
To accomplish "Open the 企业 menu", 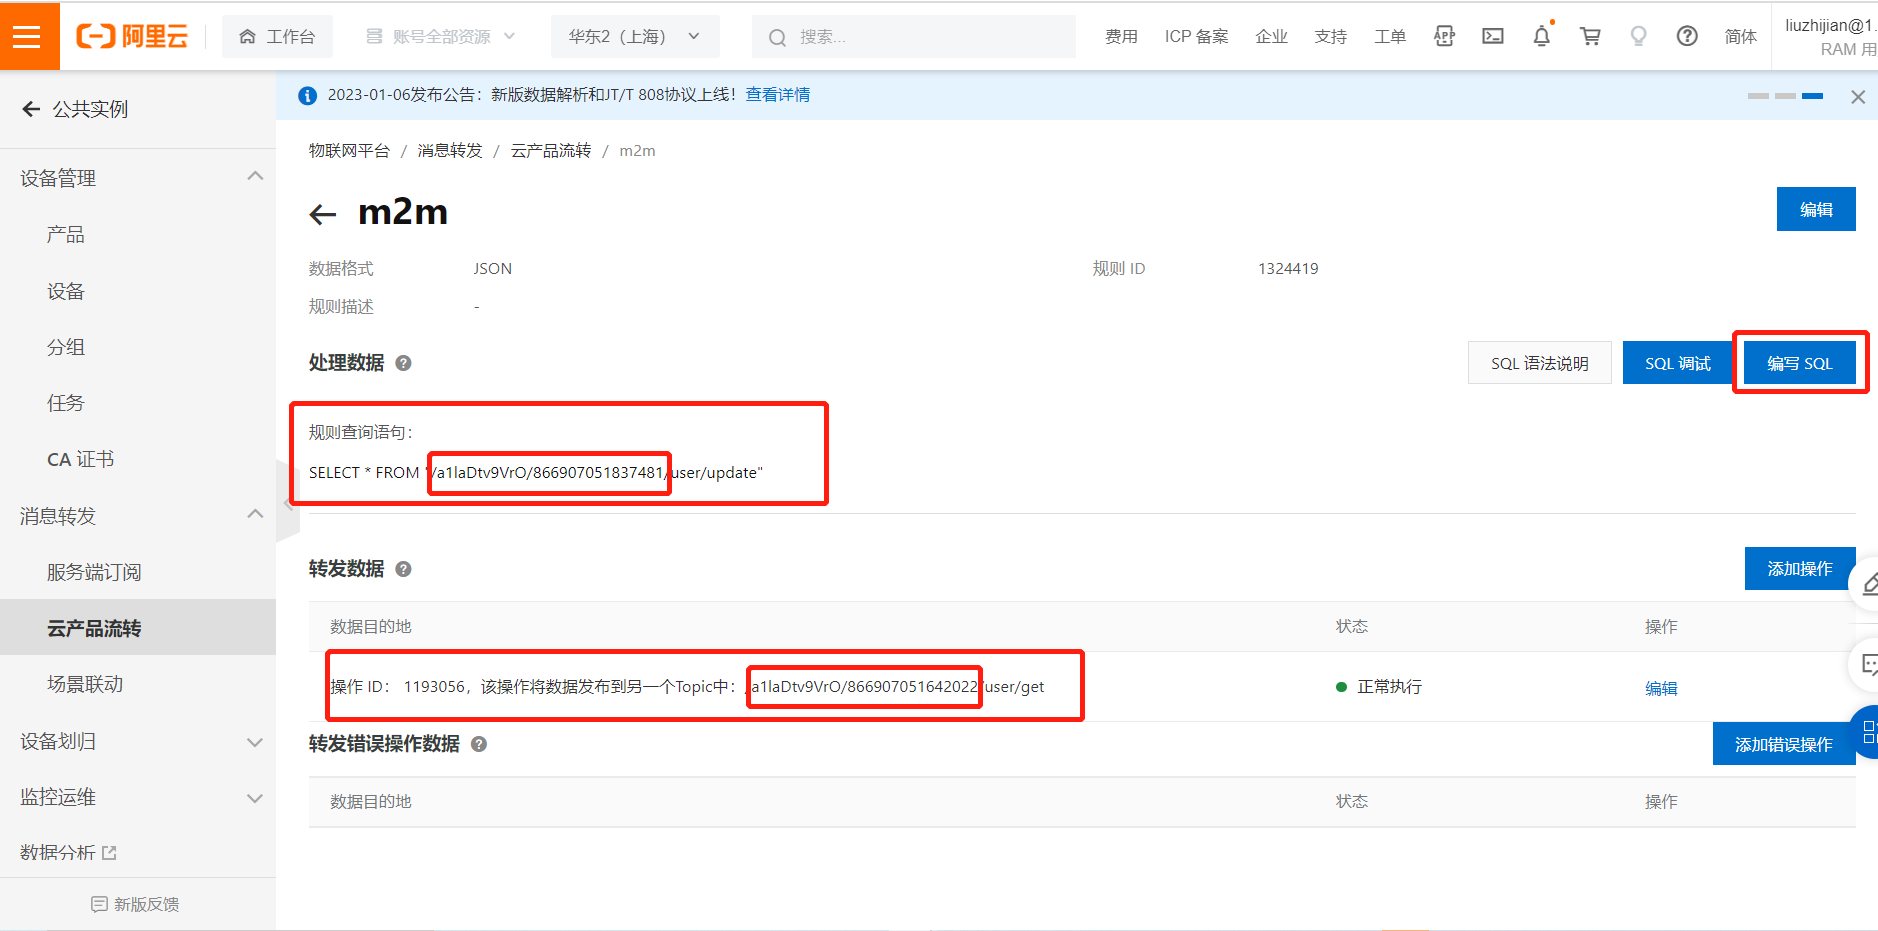I will click(1271, 37).
